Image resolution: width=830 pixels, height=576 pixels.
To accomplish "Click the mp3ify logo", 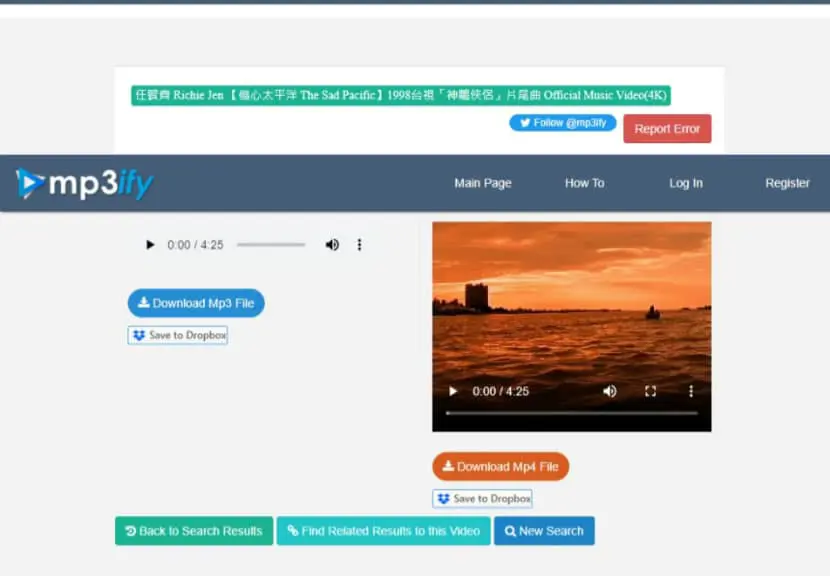I will tap(85, 184).
